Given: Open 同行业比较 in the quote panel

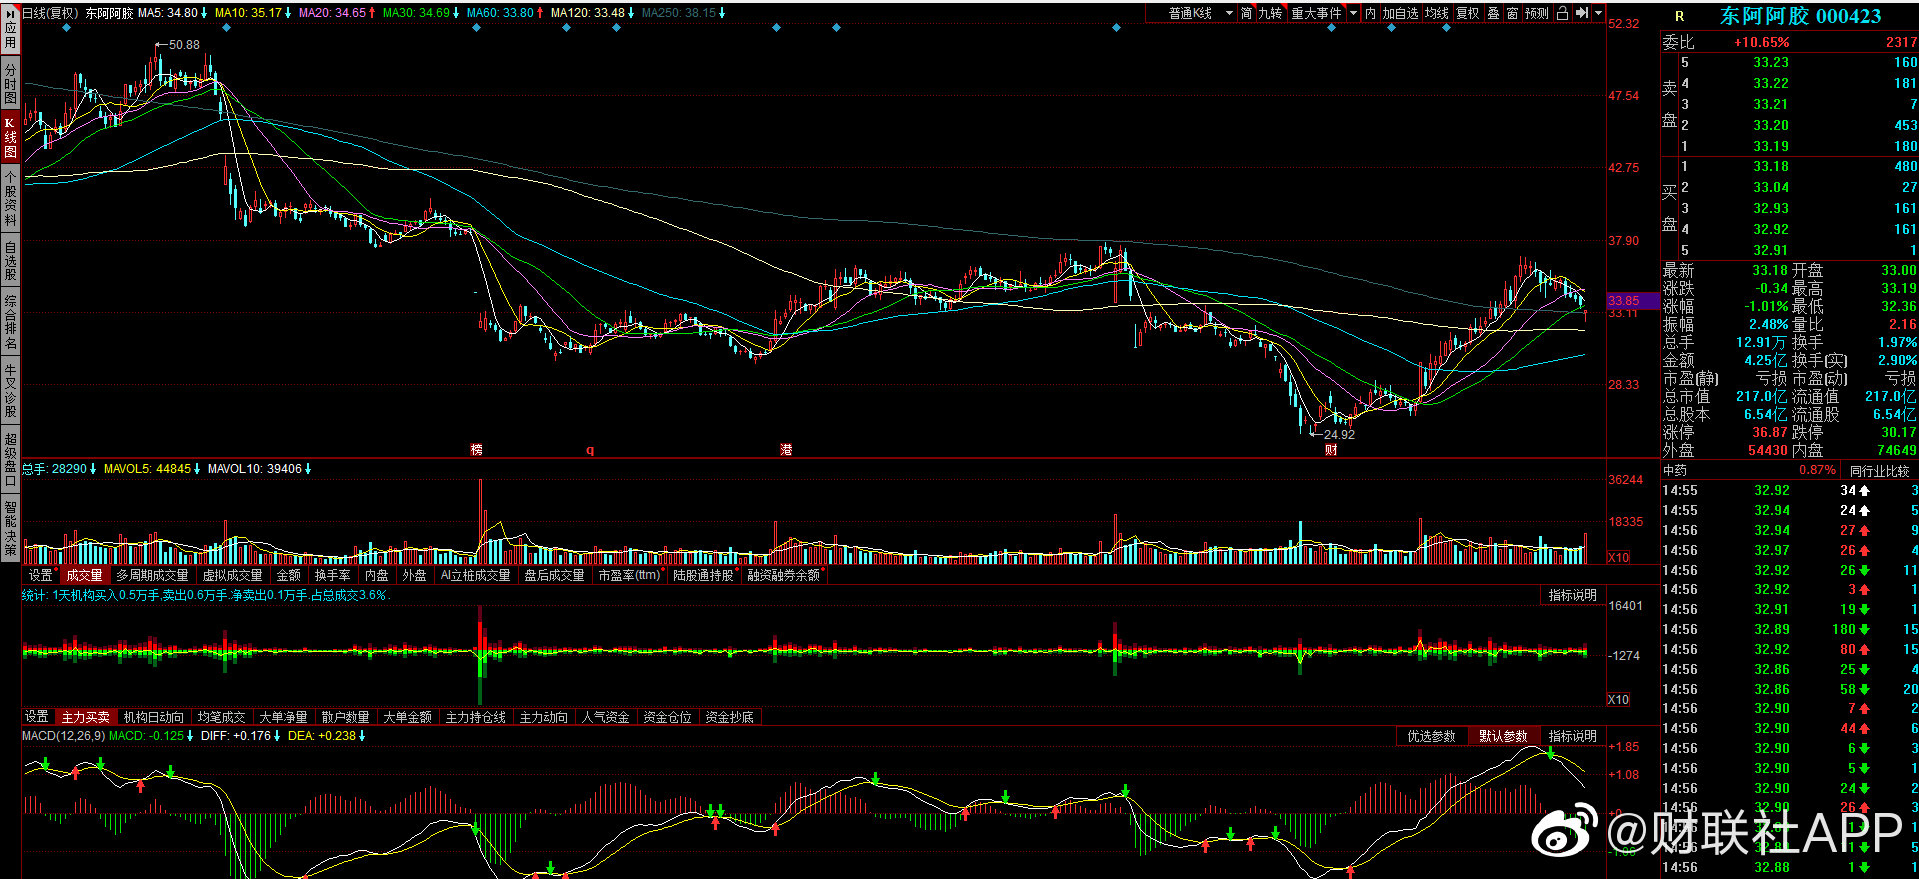Looking at the screenshot, I should click(x=1879, y=471).
